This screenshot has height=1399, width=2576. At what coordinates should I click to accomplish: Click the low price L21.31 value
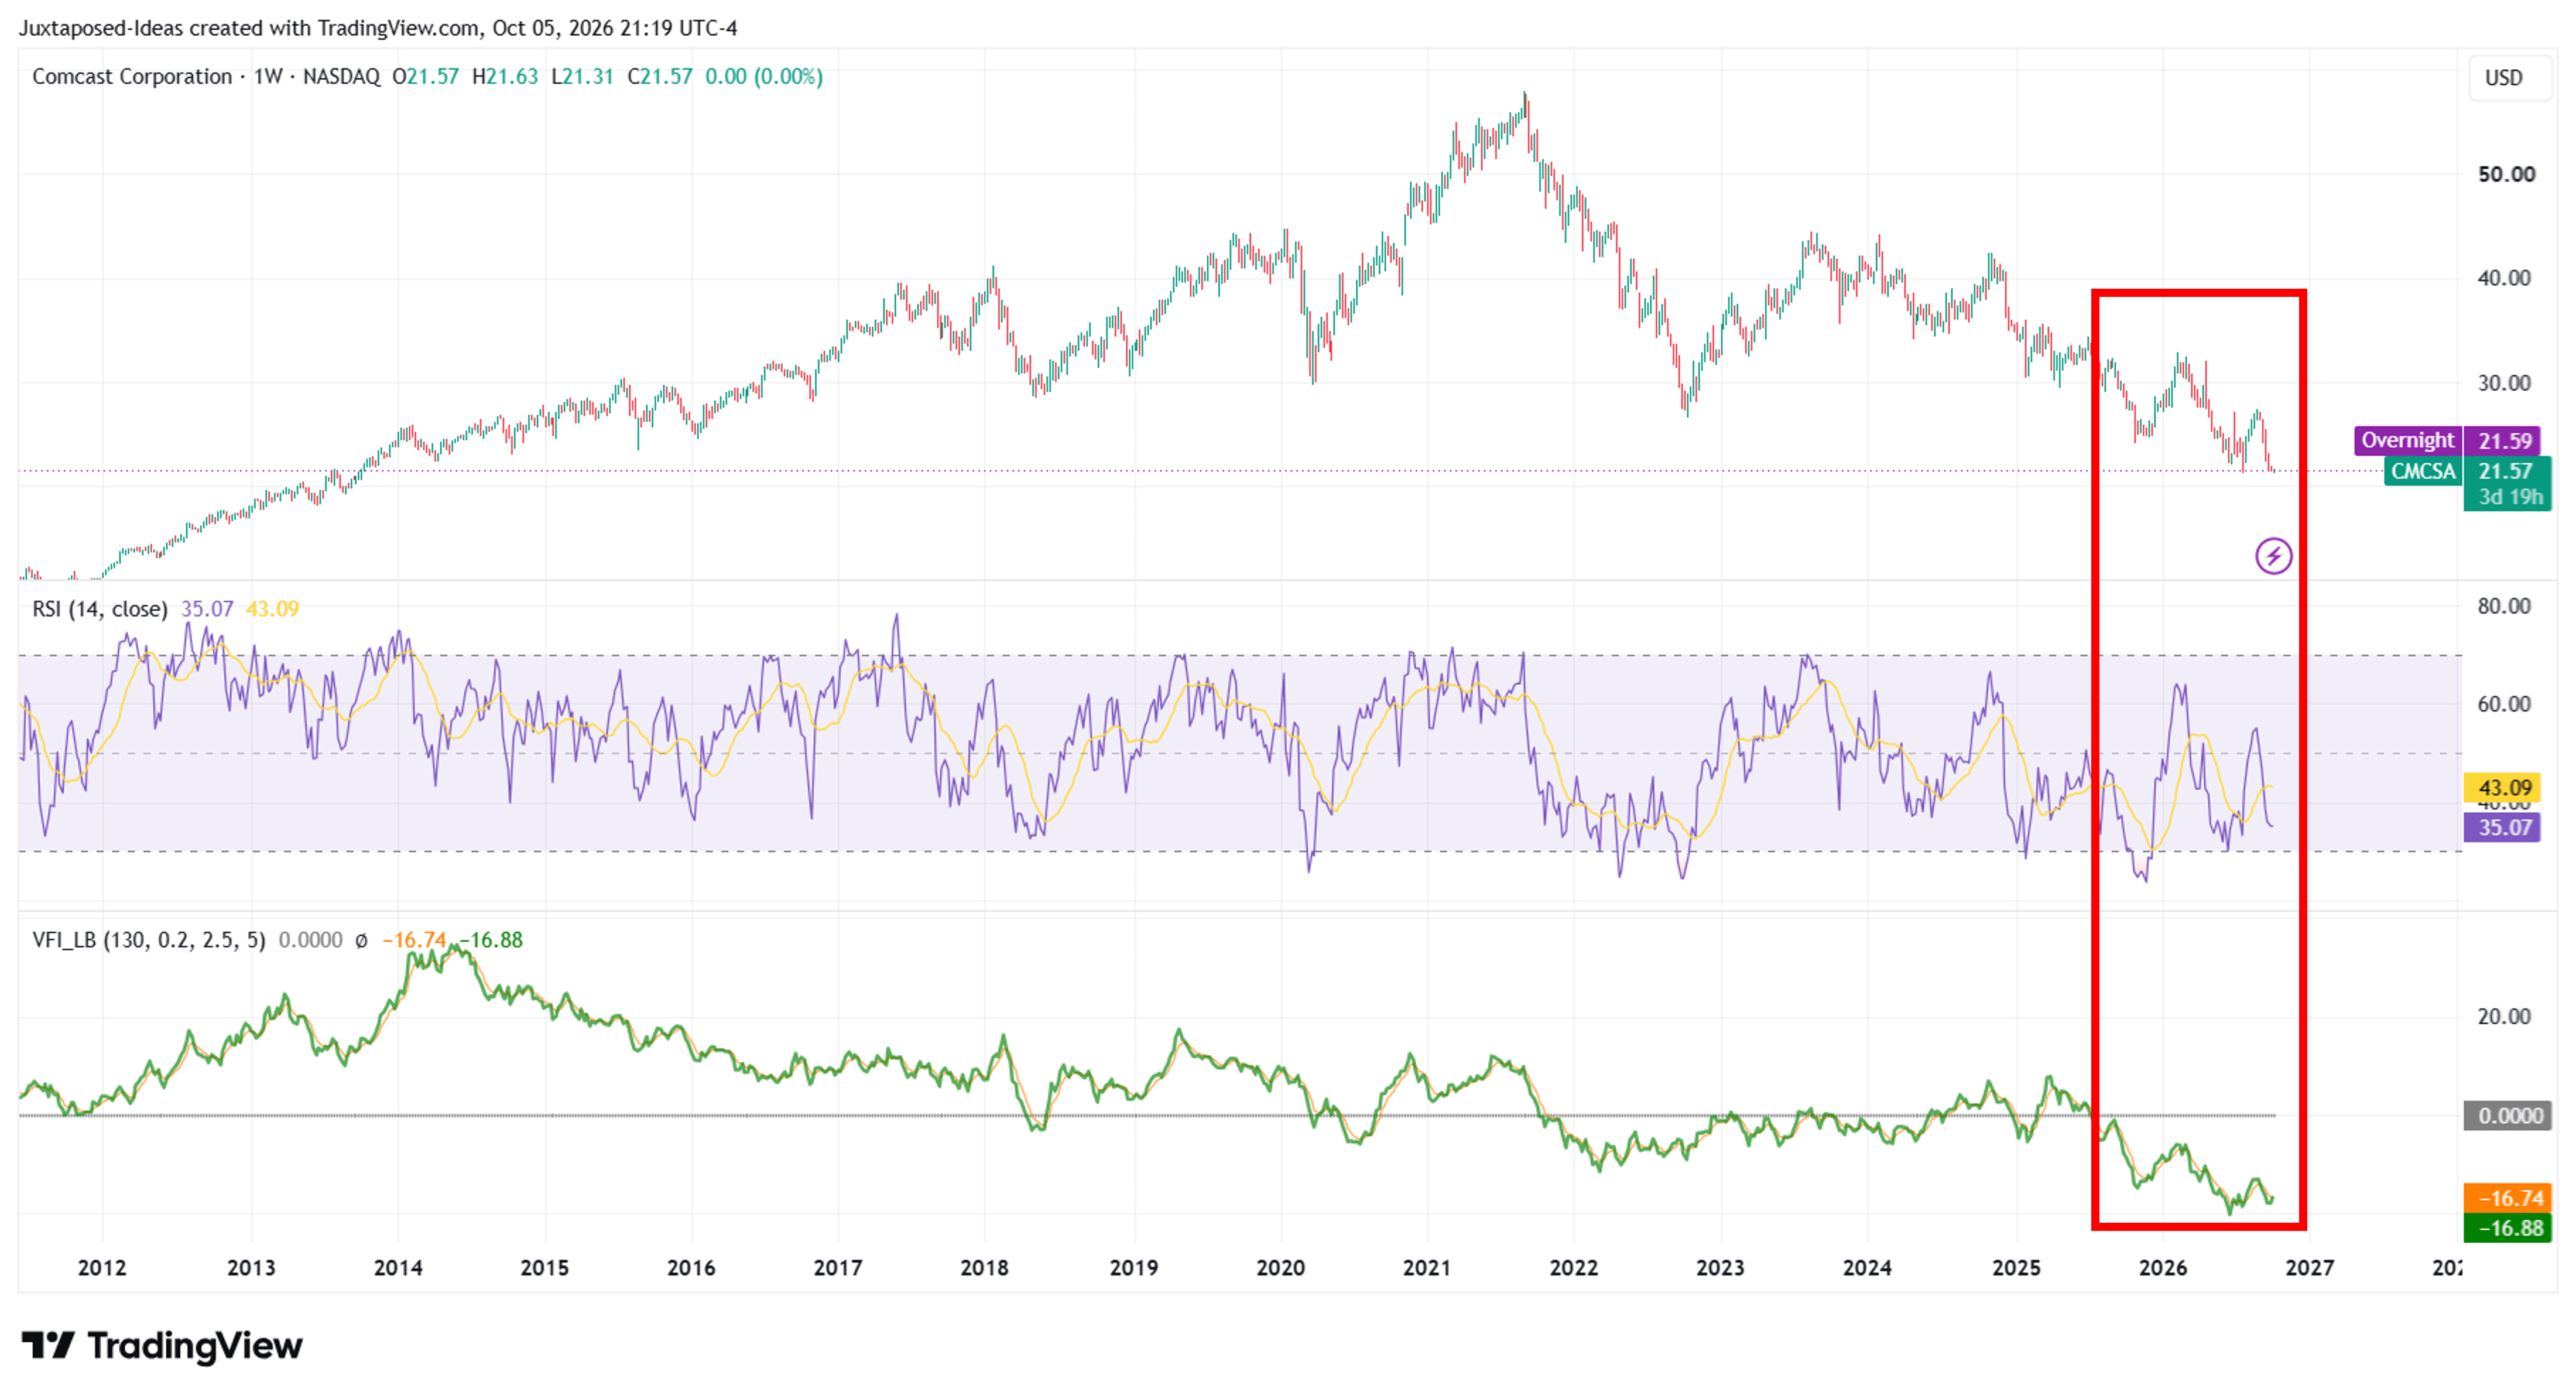[582, 77]
